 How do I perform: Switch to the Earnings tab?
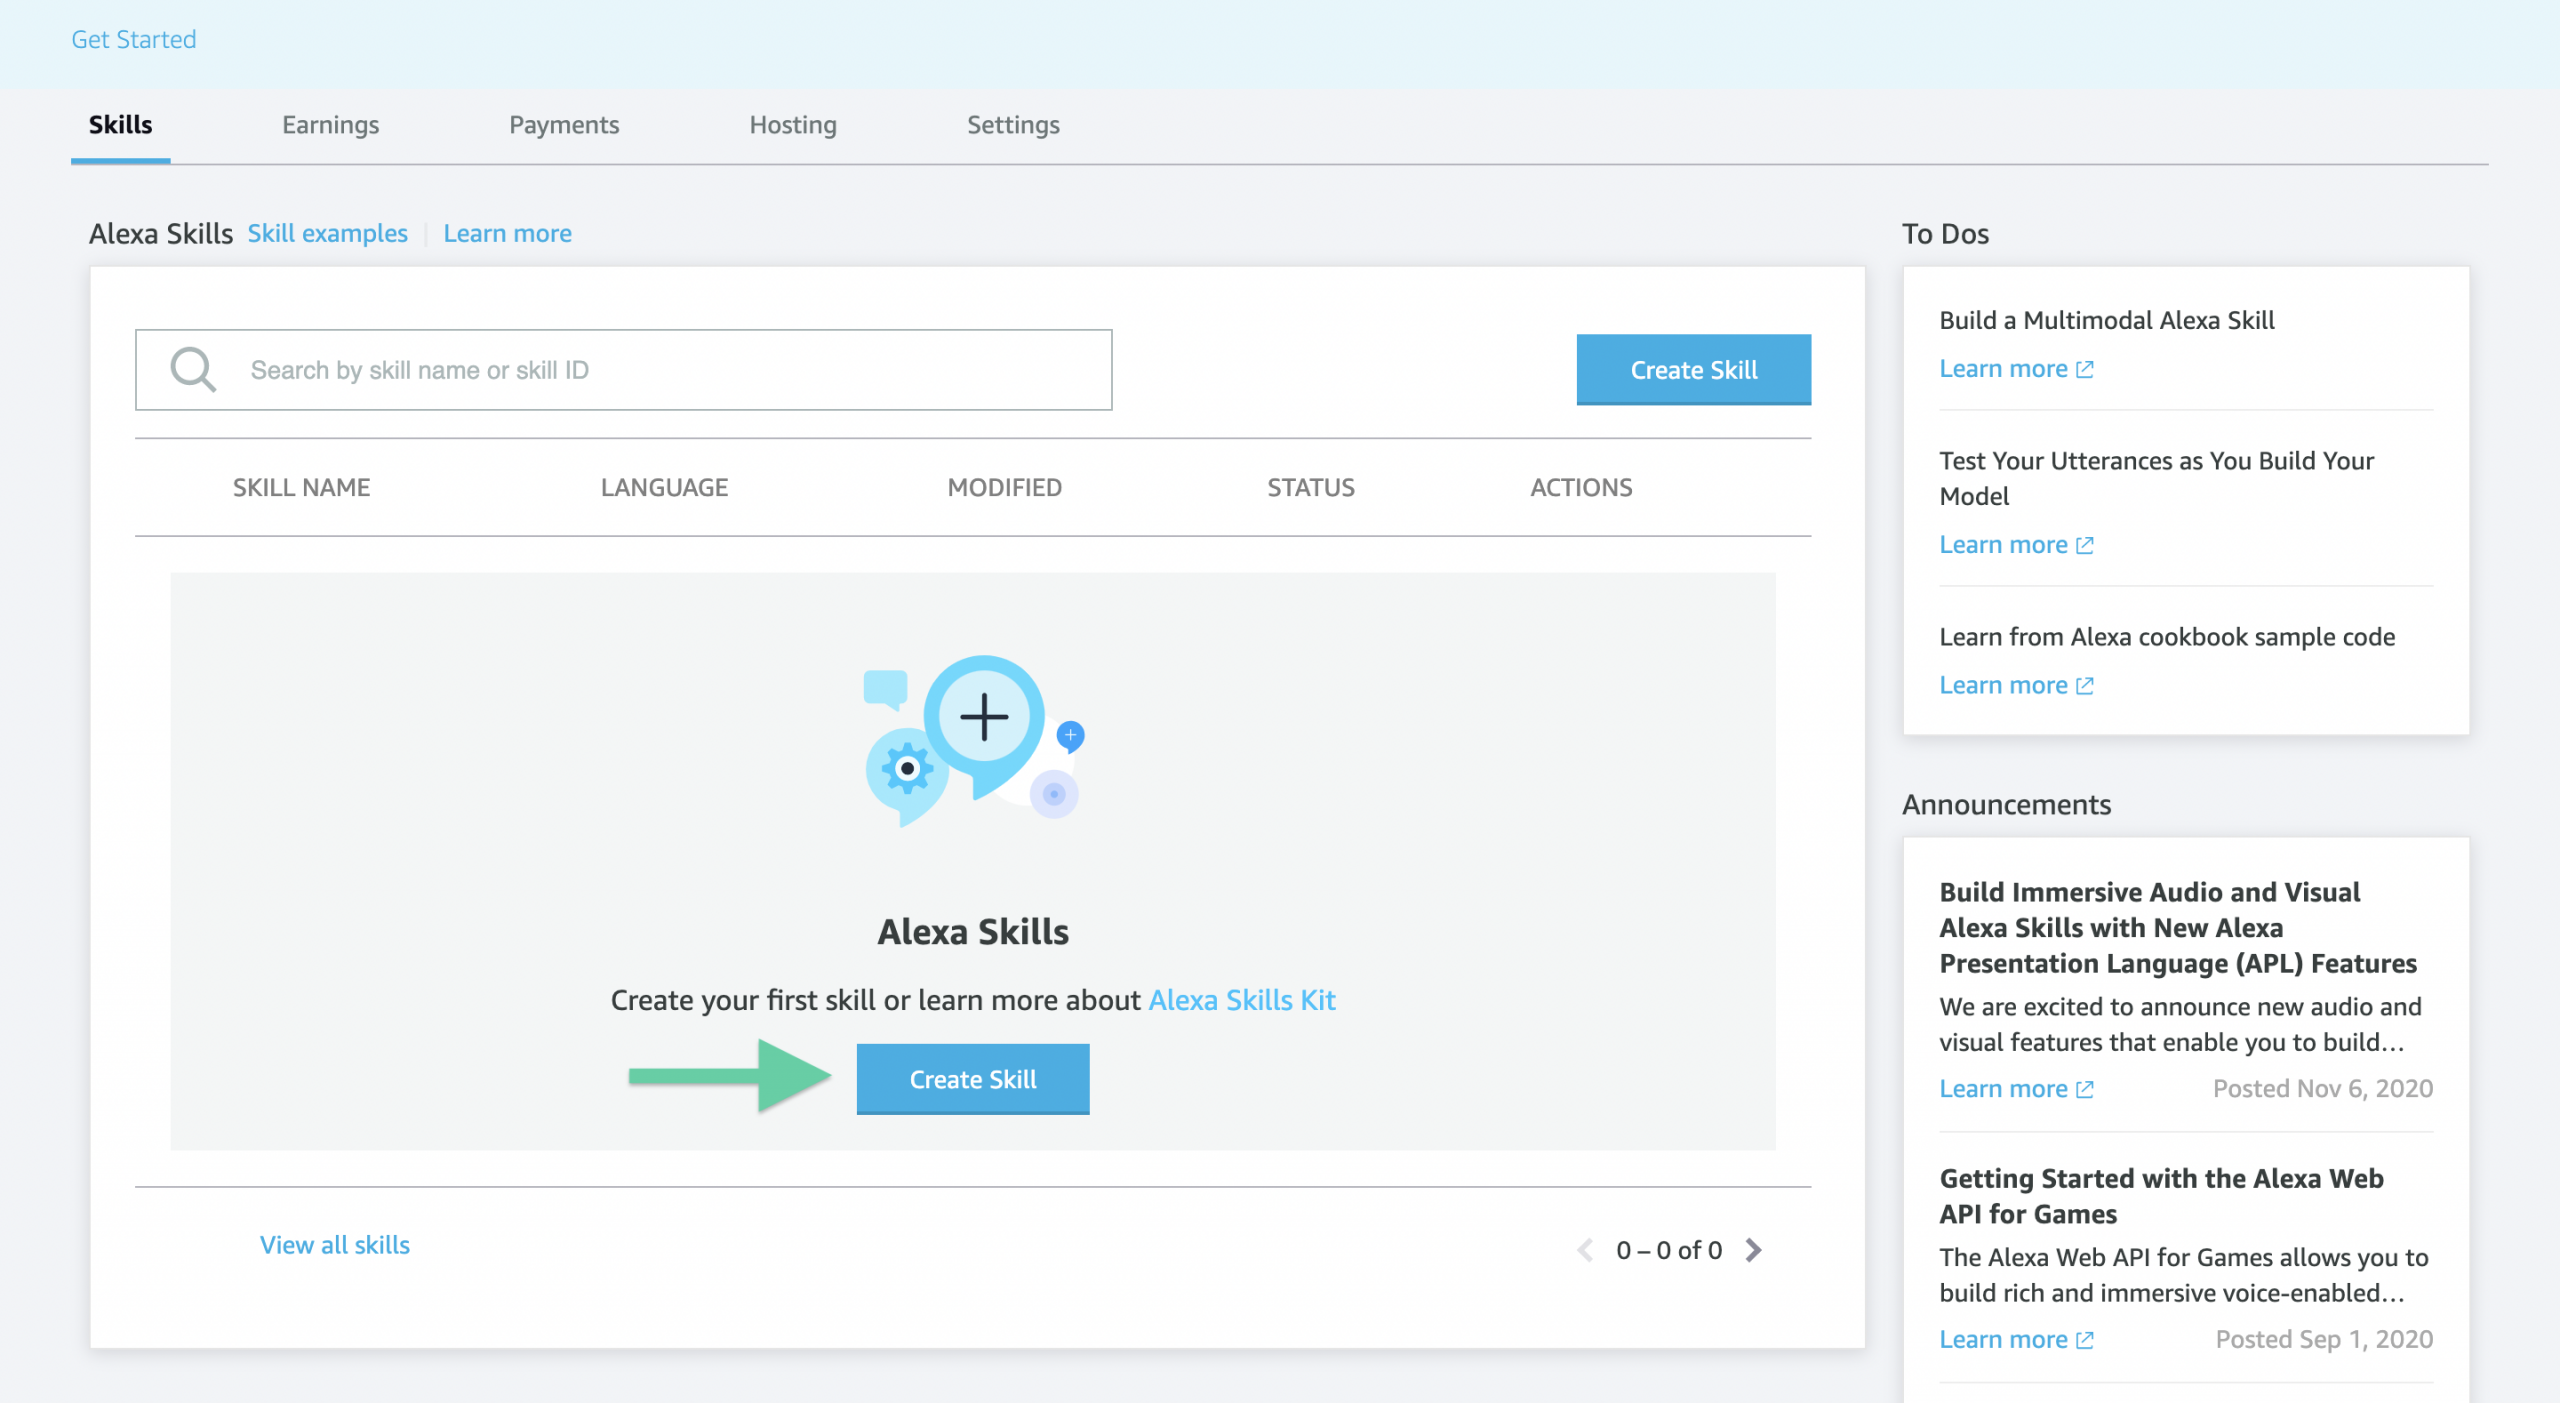[330, 125]
